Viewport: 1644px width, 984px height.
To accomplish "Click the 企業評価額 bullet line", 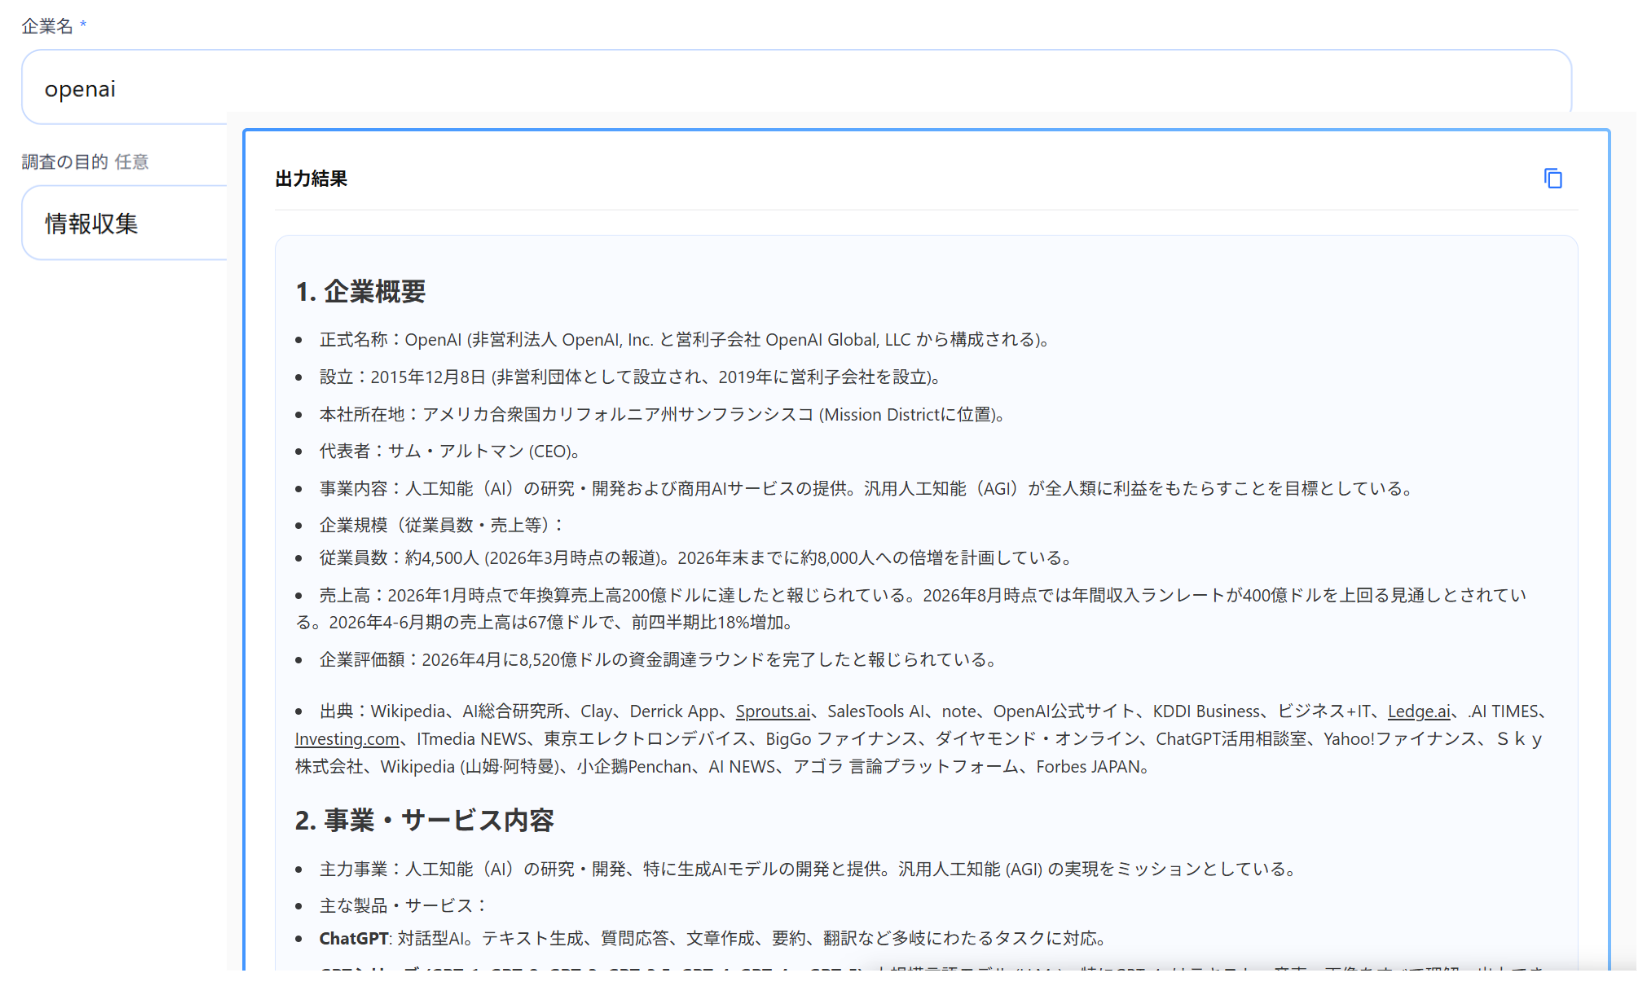I will click(x=660, y=660).
